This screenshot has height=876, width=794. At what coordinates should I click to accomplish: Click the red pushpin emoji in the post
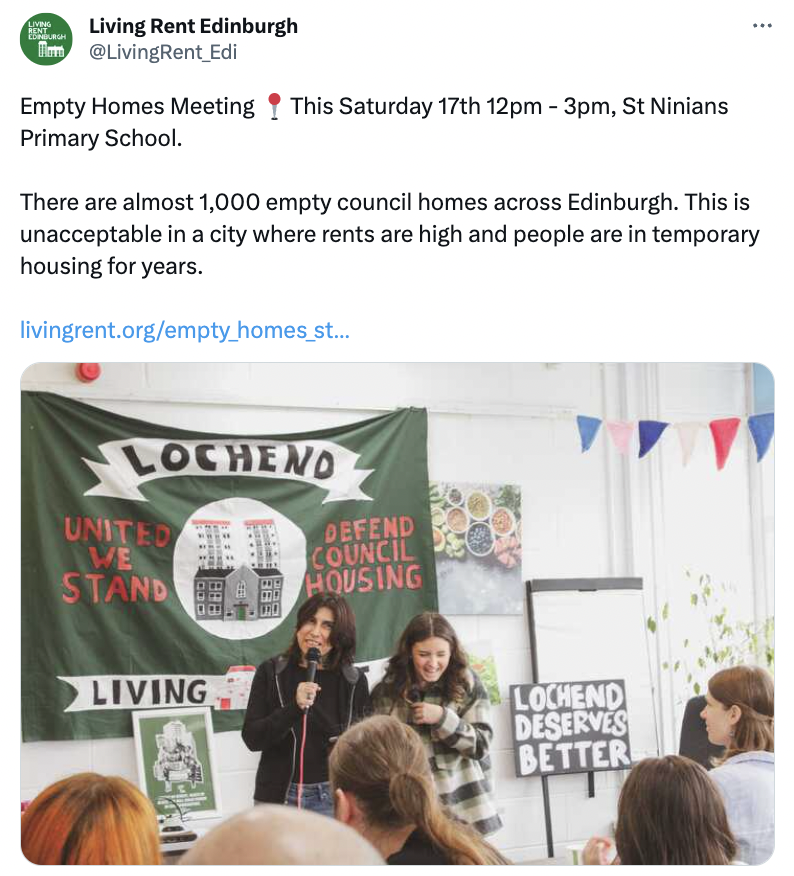273,106
